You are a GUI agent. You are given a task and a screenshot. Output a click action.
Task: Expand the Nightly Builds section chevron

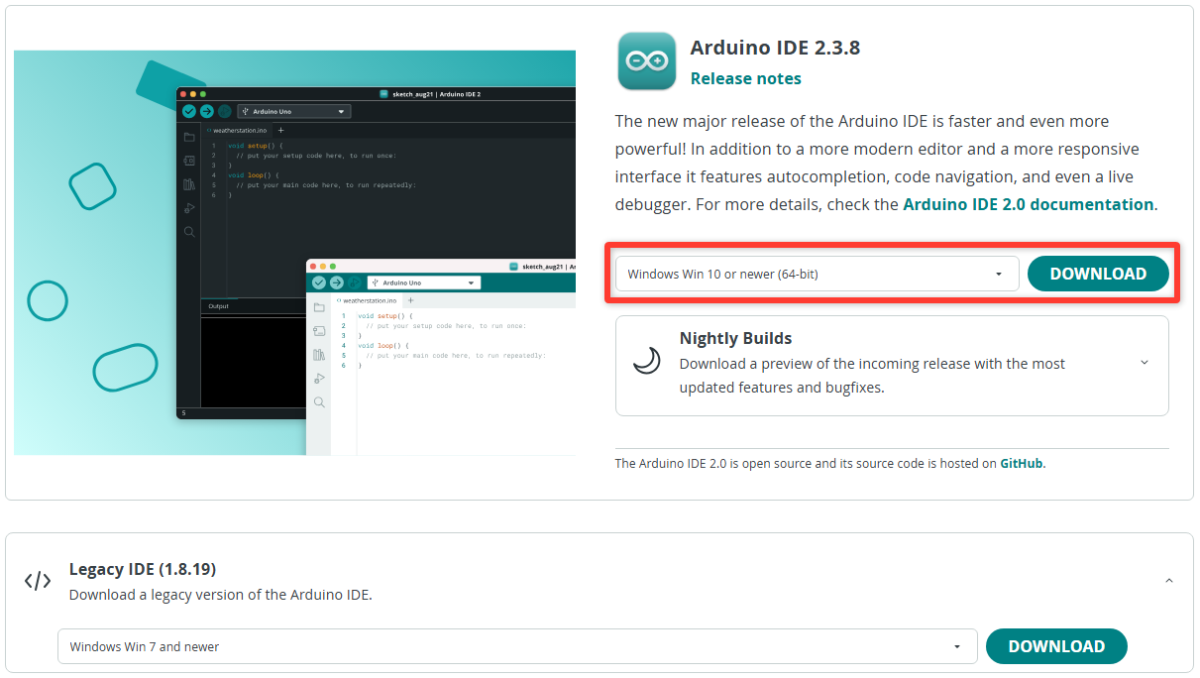1144,363
